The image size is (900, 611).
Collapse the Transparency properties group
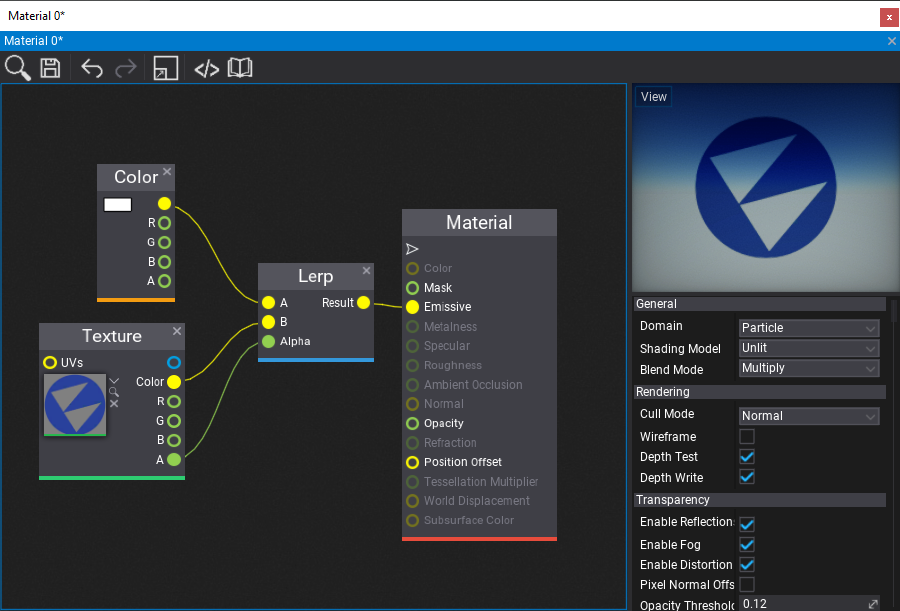pos(759,500)
